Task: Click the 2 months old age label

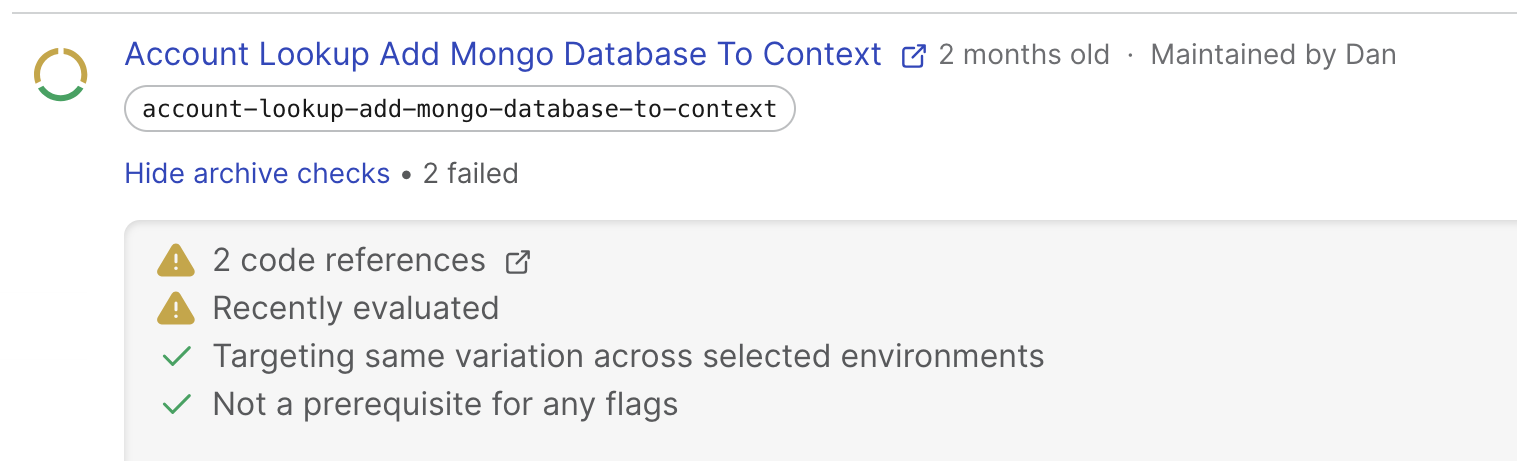Action: (x=1024, y=54)
